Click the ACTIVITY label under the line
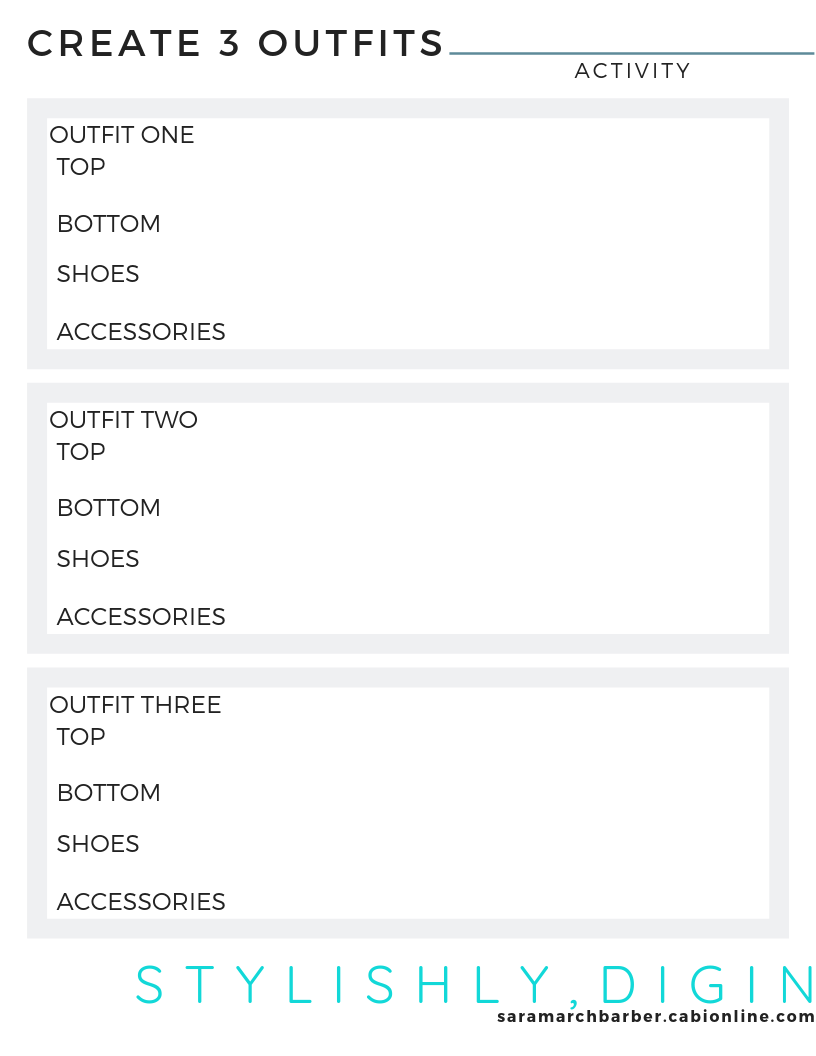The width and height of the screenshot is (816, 1056). point(632,71)
